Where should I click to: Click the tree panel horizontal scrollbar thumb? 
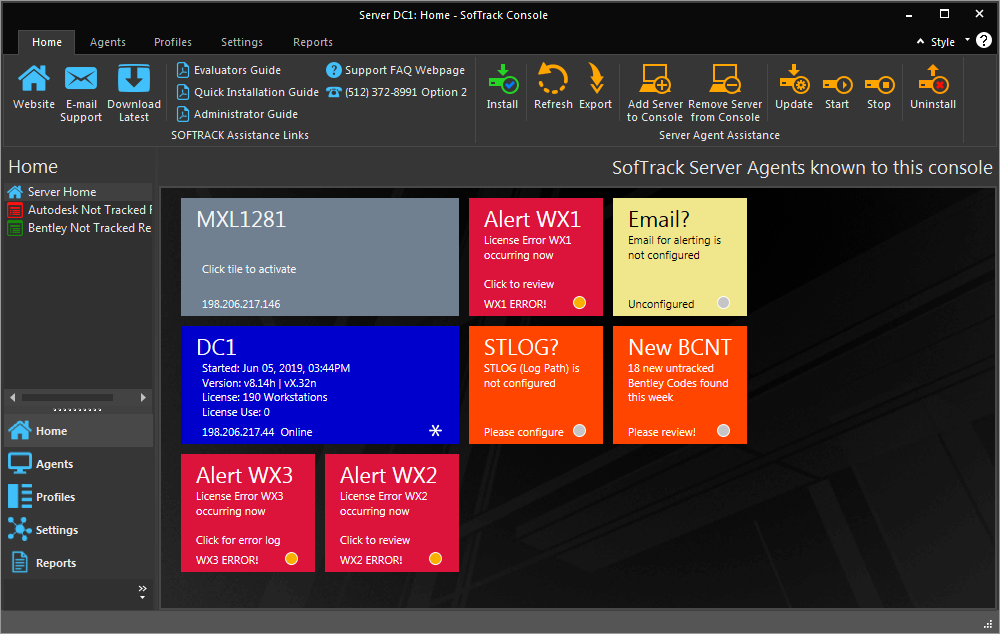68,397
